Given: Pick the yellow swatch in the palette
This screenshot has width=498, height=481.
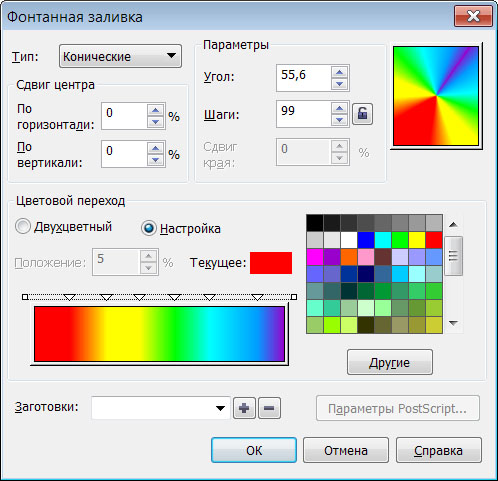Looking at the screenshot, I should (417, 240).
